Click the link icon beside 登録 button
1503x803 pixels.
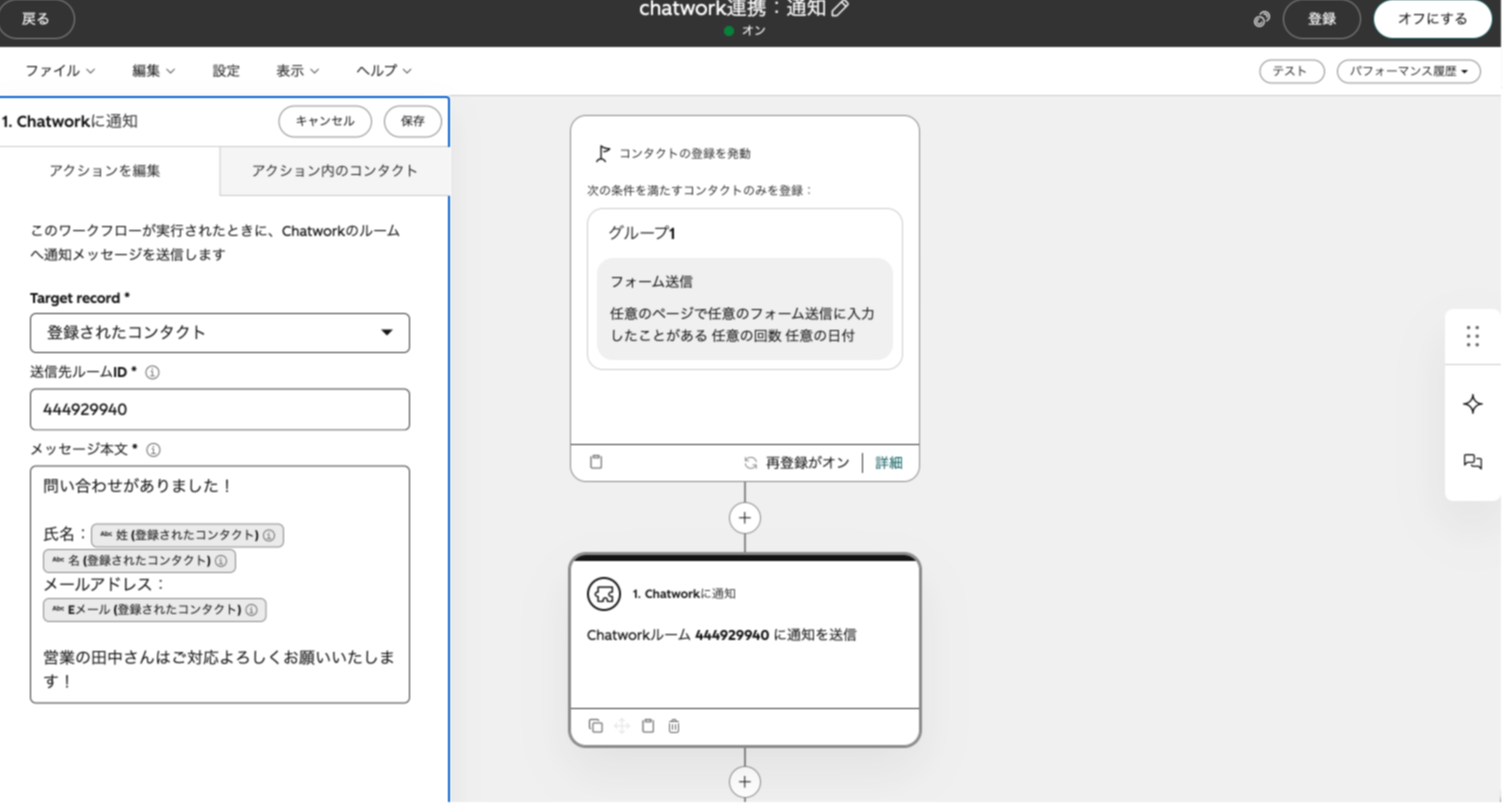tap(1262, 19)
